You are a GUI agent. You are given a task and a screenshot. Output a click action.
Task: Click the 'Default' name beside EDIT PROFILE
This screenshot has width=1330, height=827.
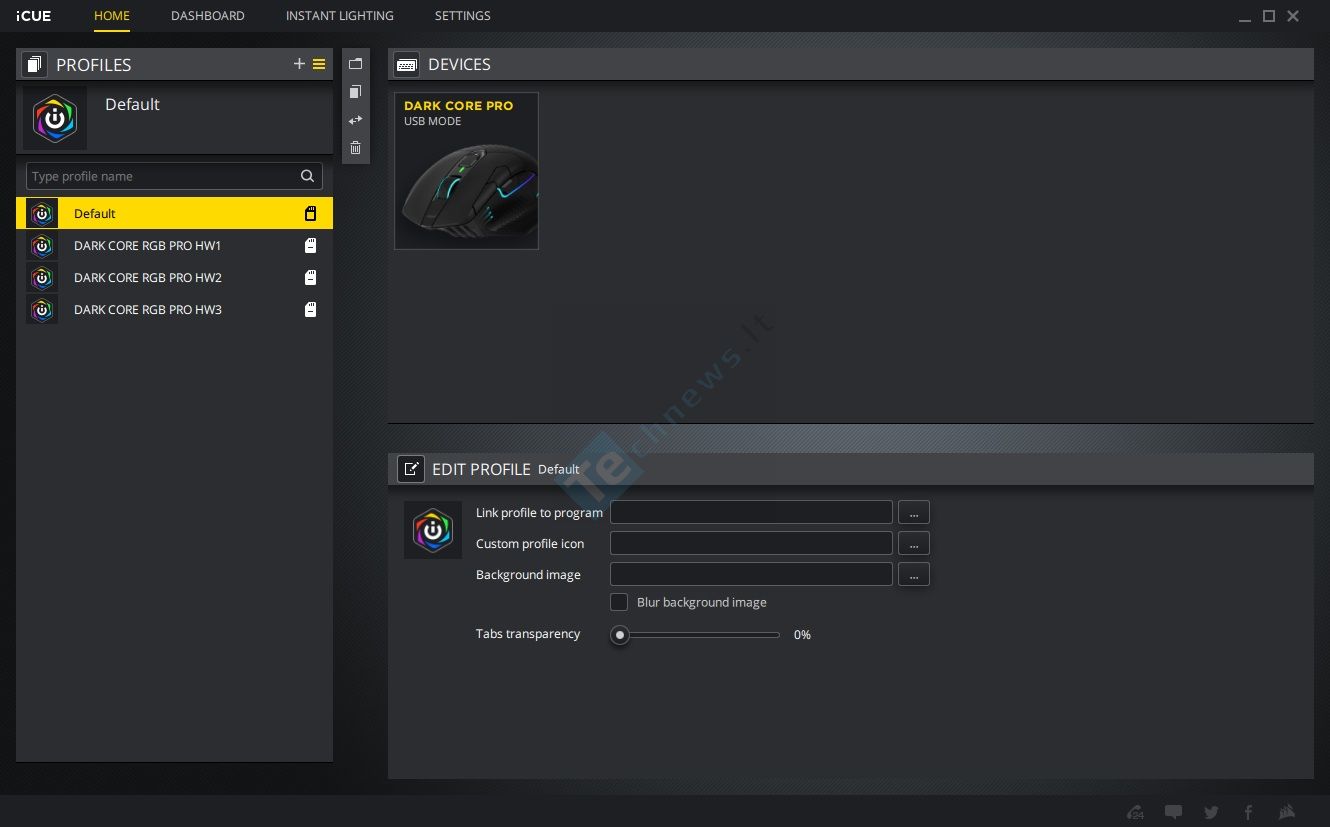point(558,469)
